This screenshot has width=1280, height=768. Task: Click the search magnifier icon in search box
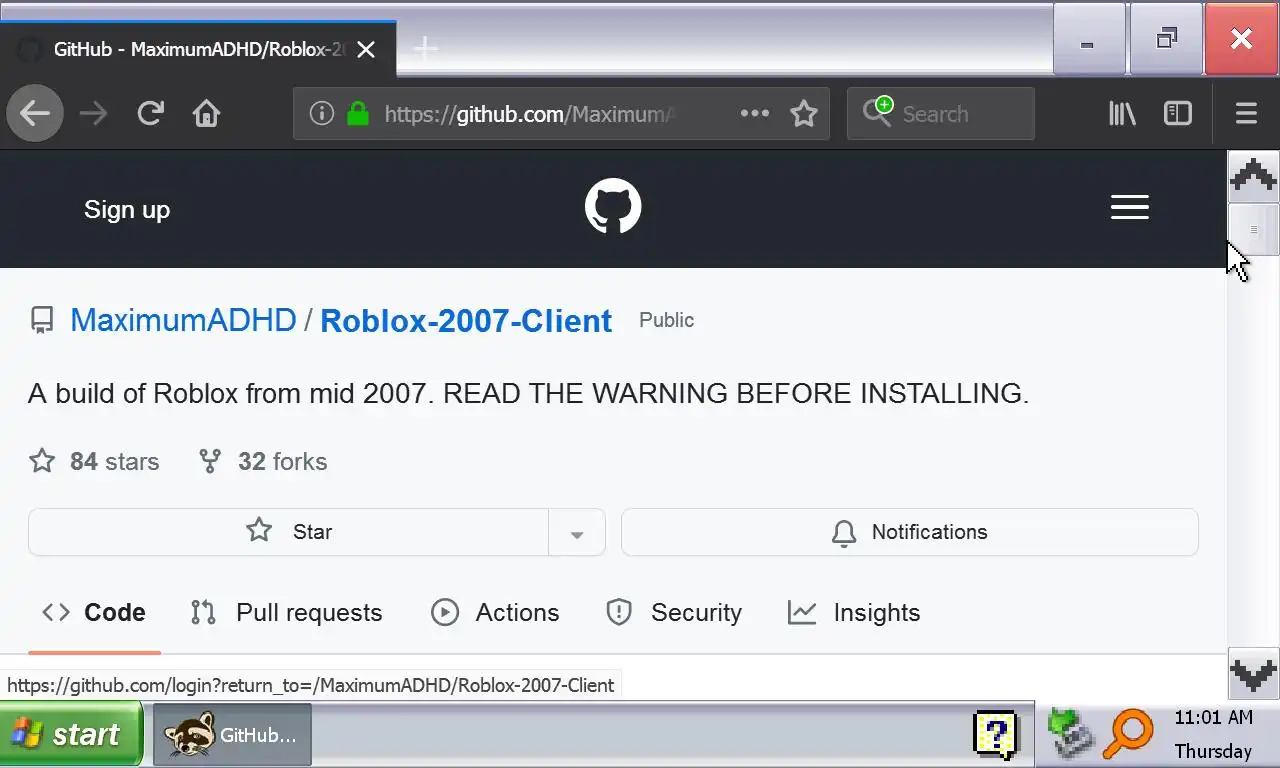click(x=878, y=112)
